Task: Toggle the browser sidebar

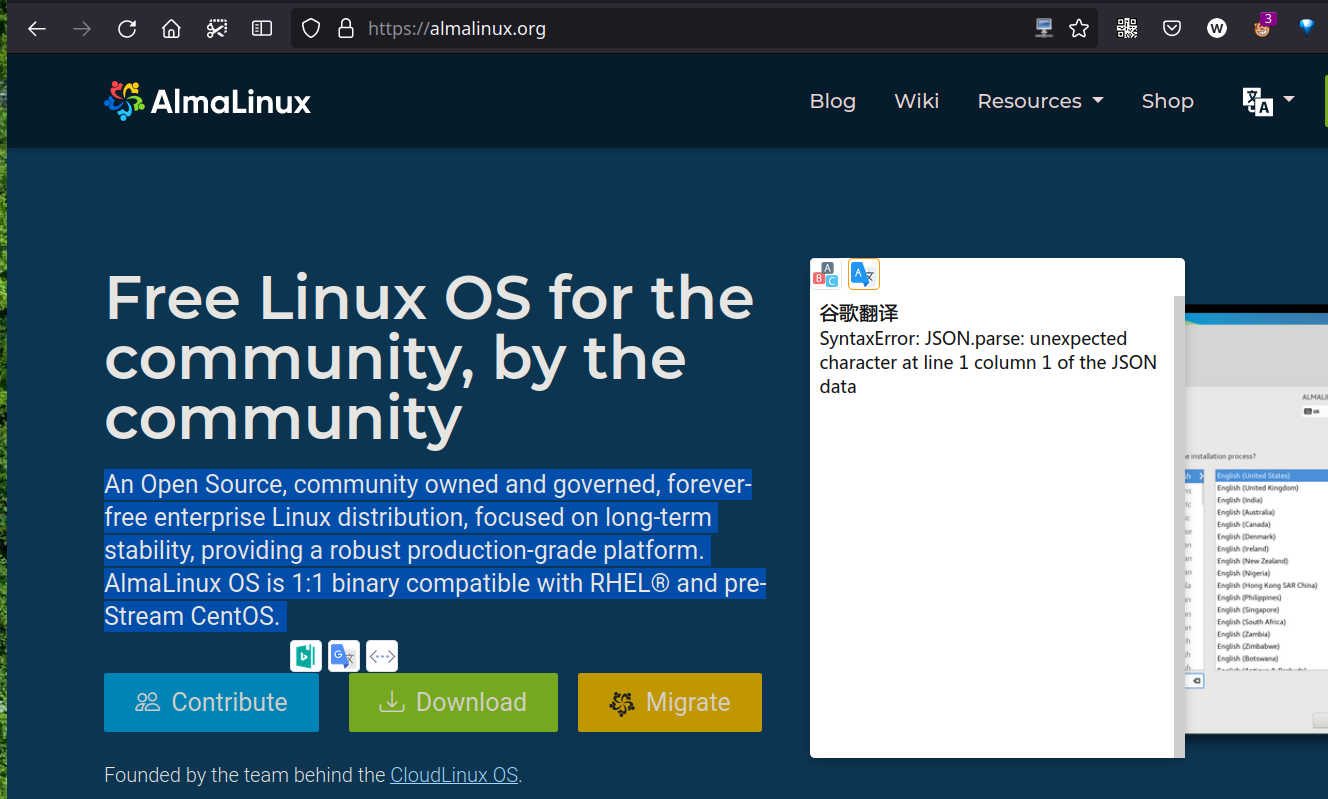Action: click(x=262, y=29)
